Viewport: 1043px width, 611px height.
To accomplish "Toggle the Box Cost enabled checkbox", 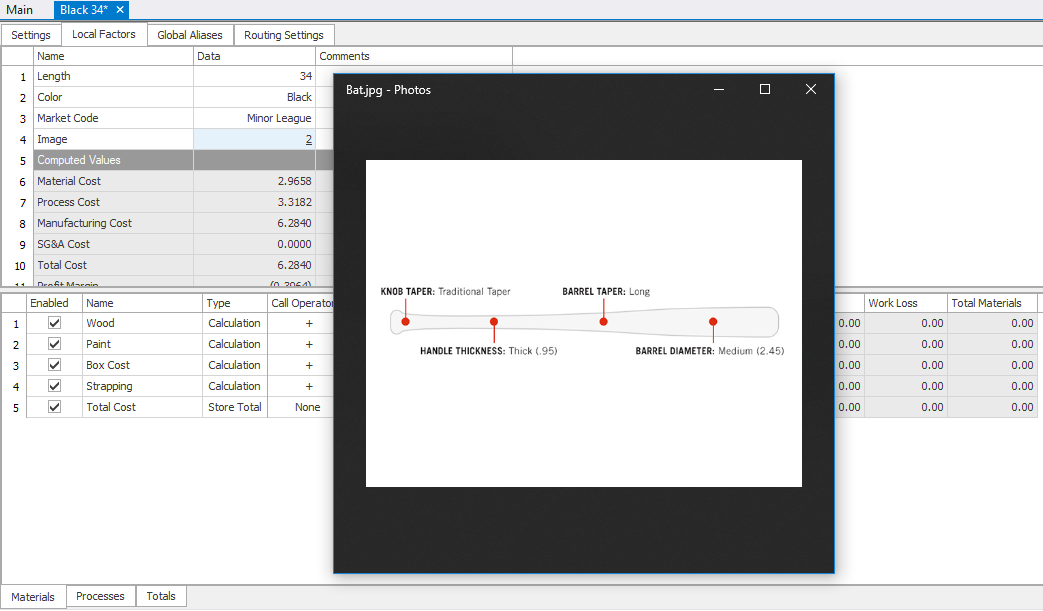I will (55, 365).
